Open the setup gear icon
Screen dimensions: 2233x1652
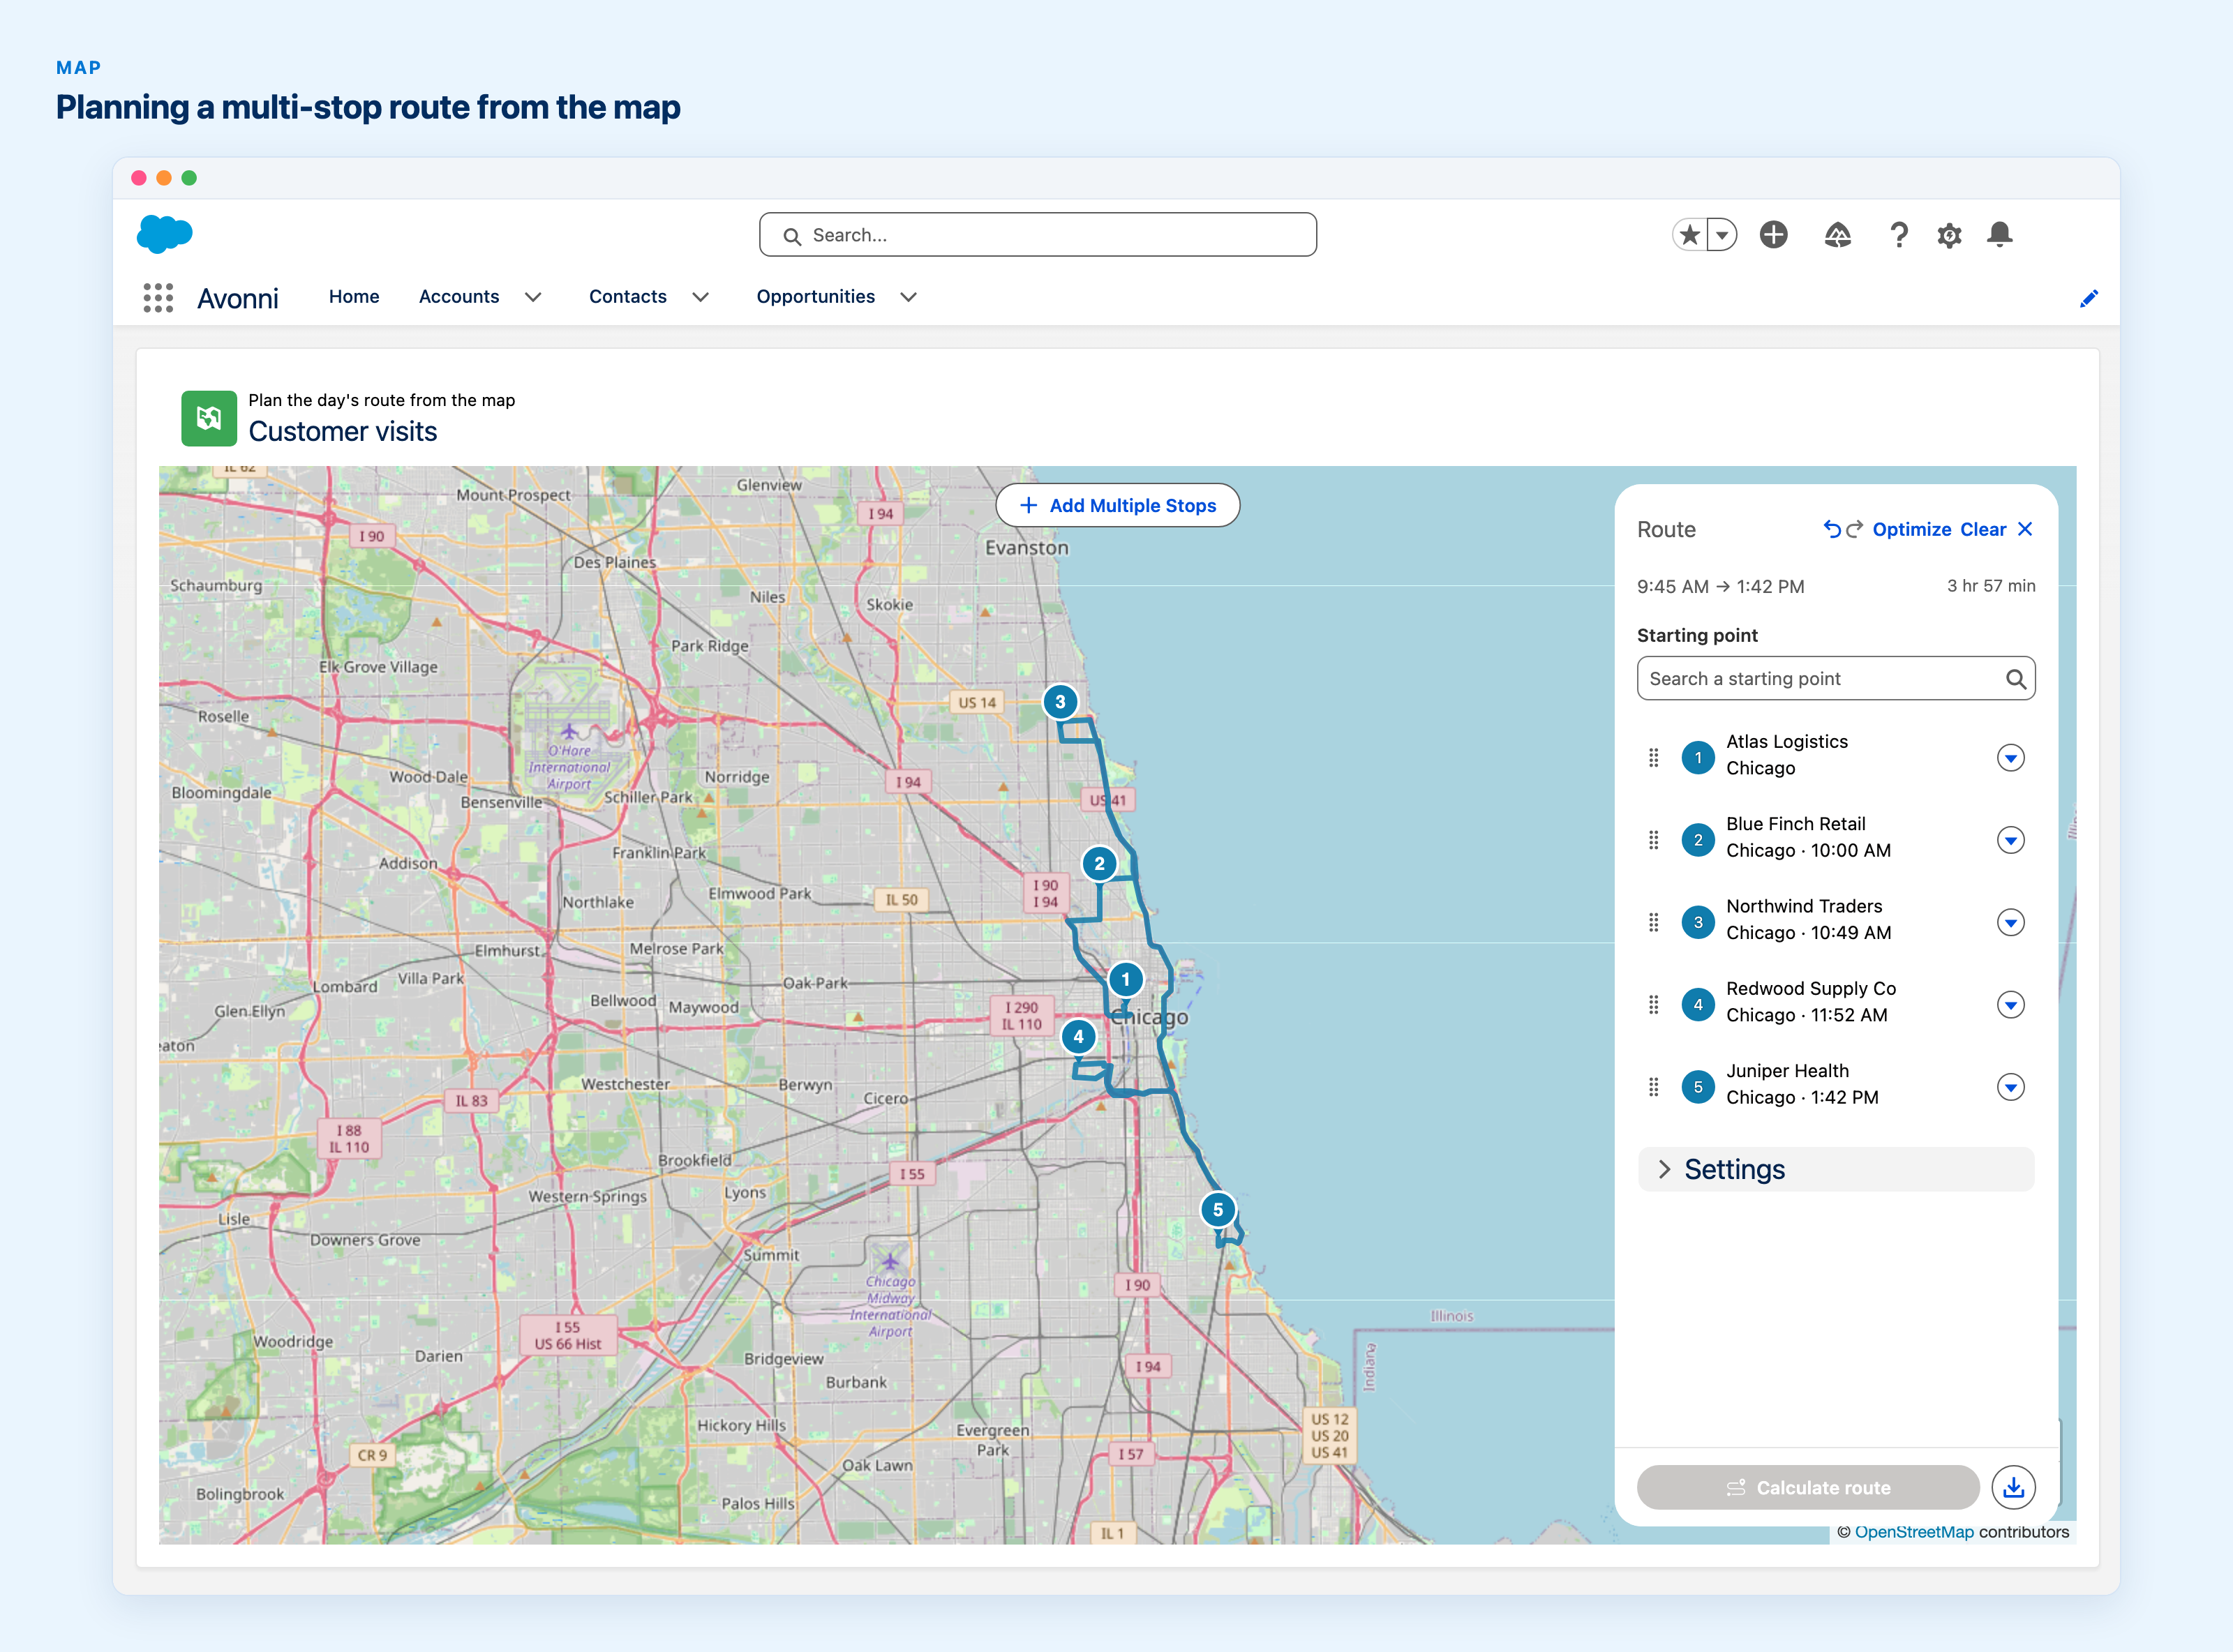pos(1949,235)
